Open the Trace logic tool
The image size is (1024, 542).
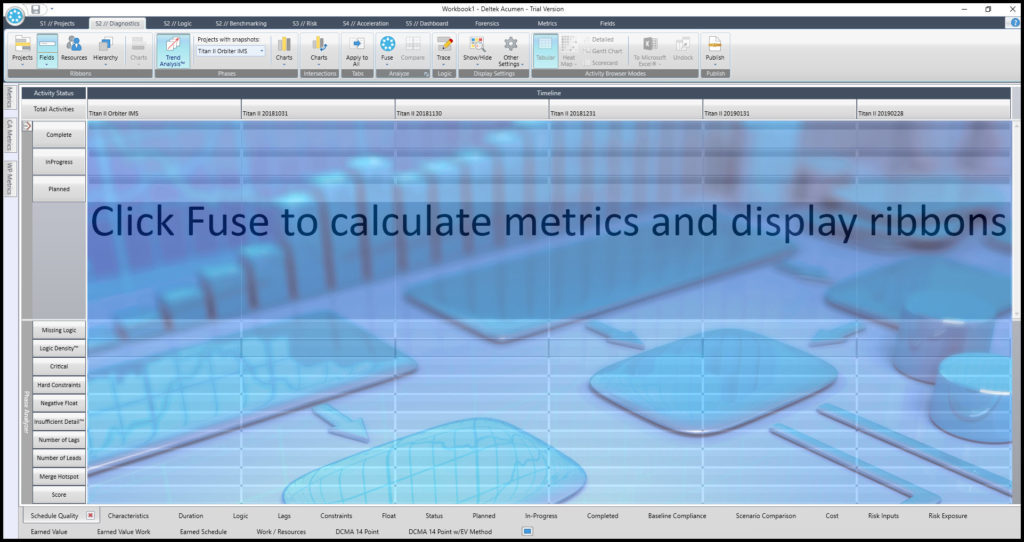pos(444,47)
